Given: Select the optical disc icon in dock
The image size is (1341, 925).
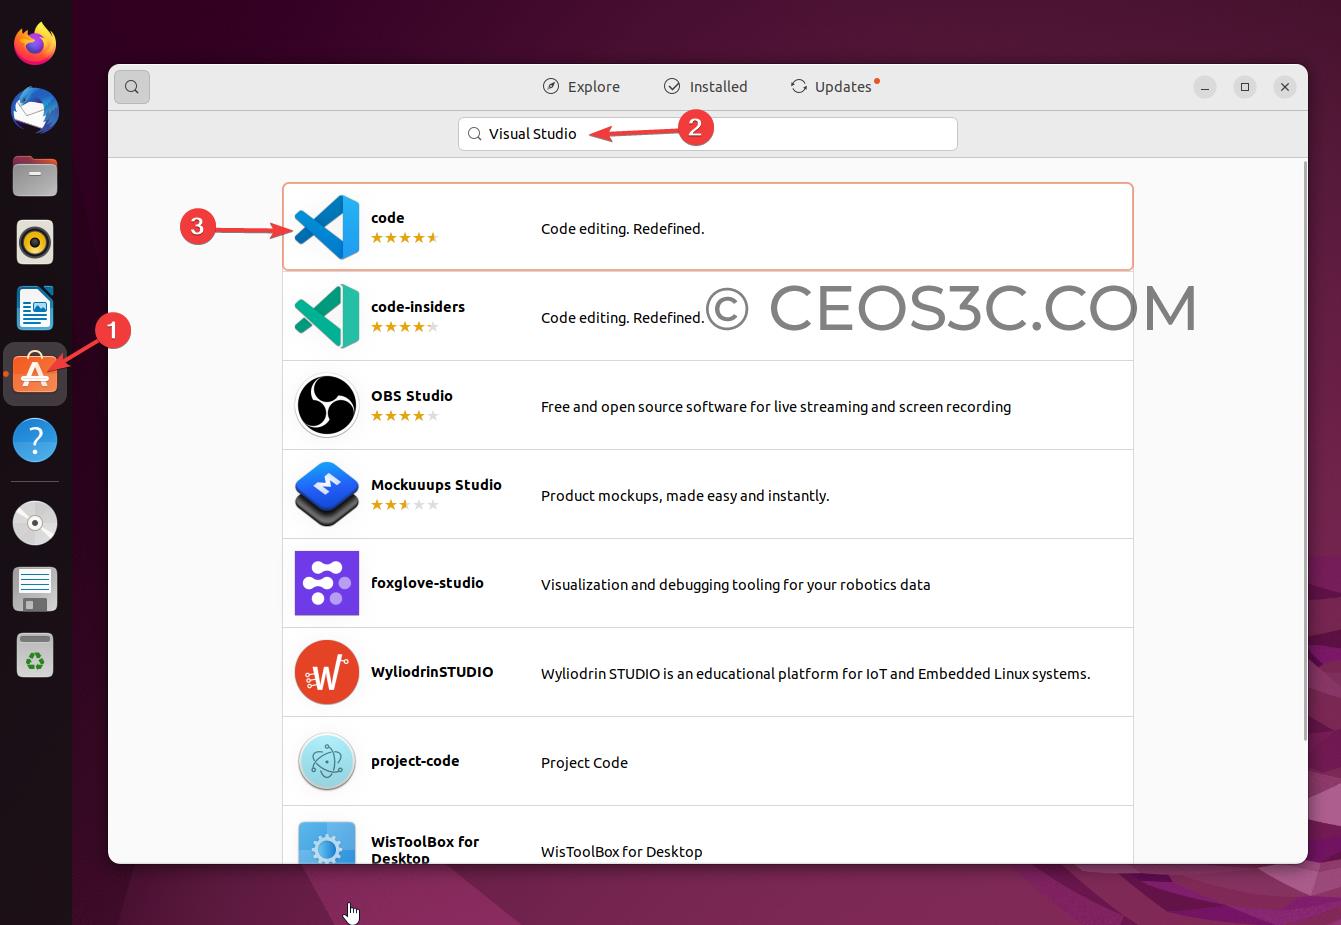Looking at the screenshot, I should 35,523.
